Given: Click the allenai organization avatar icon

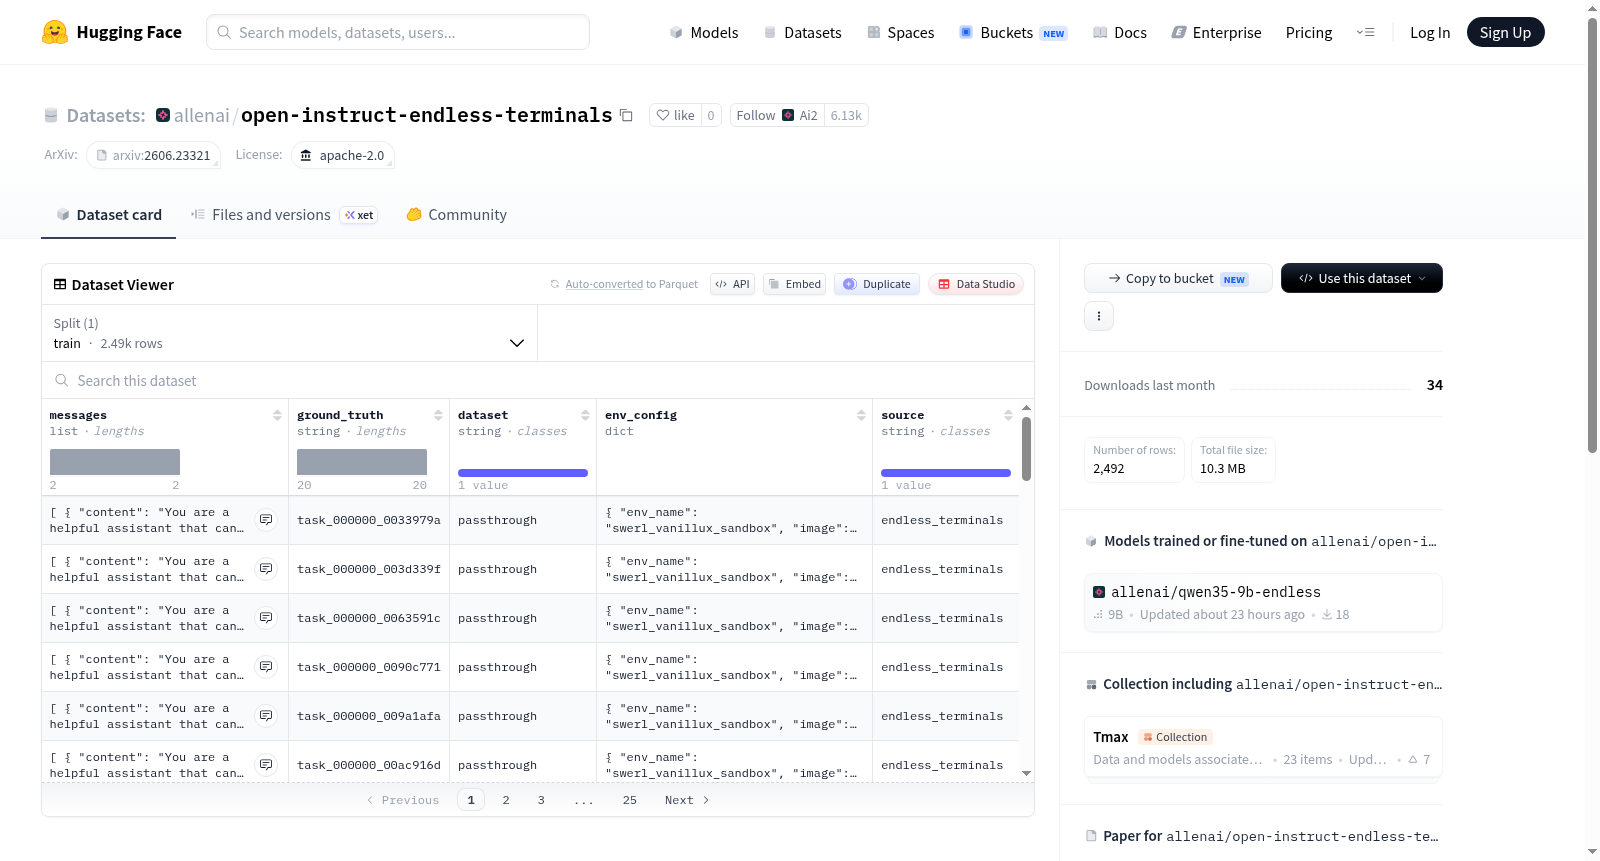Looking at the screenshot, I should [x=163, y=115].
